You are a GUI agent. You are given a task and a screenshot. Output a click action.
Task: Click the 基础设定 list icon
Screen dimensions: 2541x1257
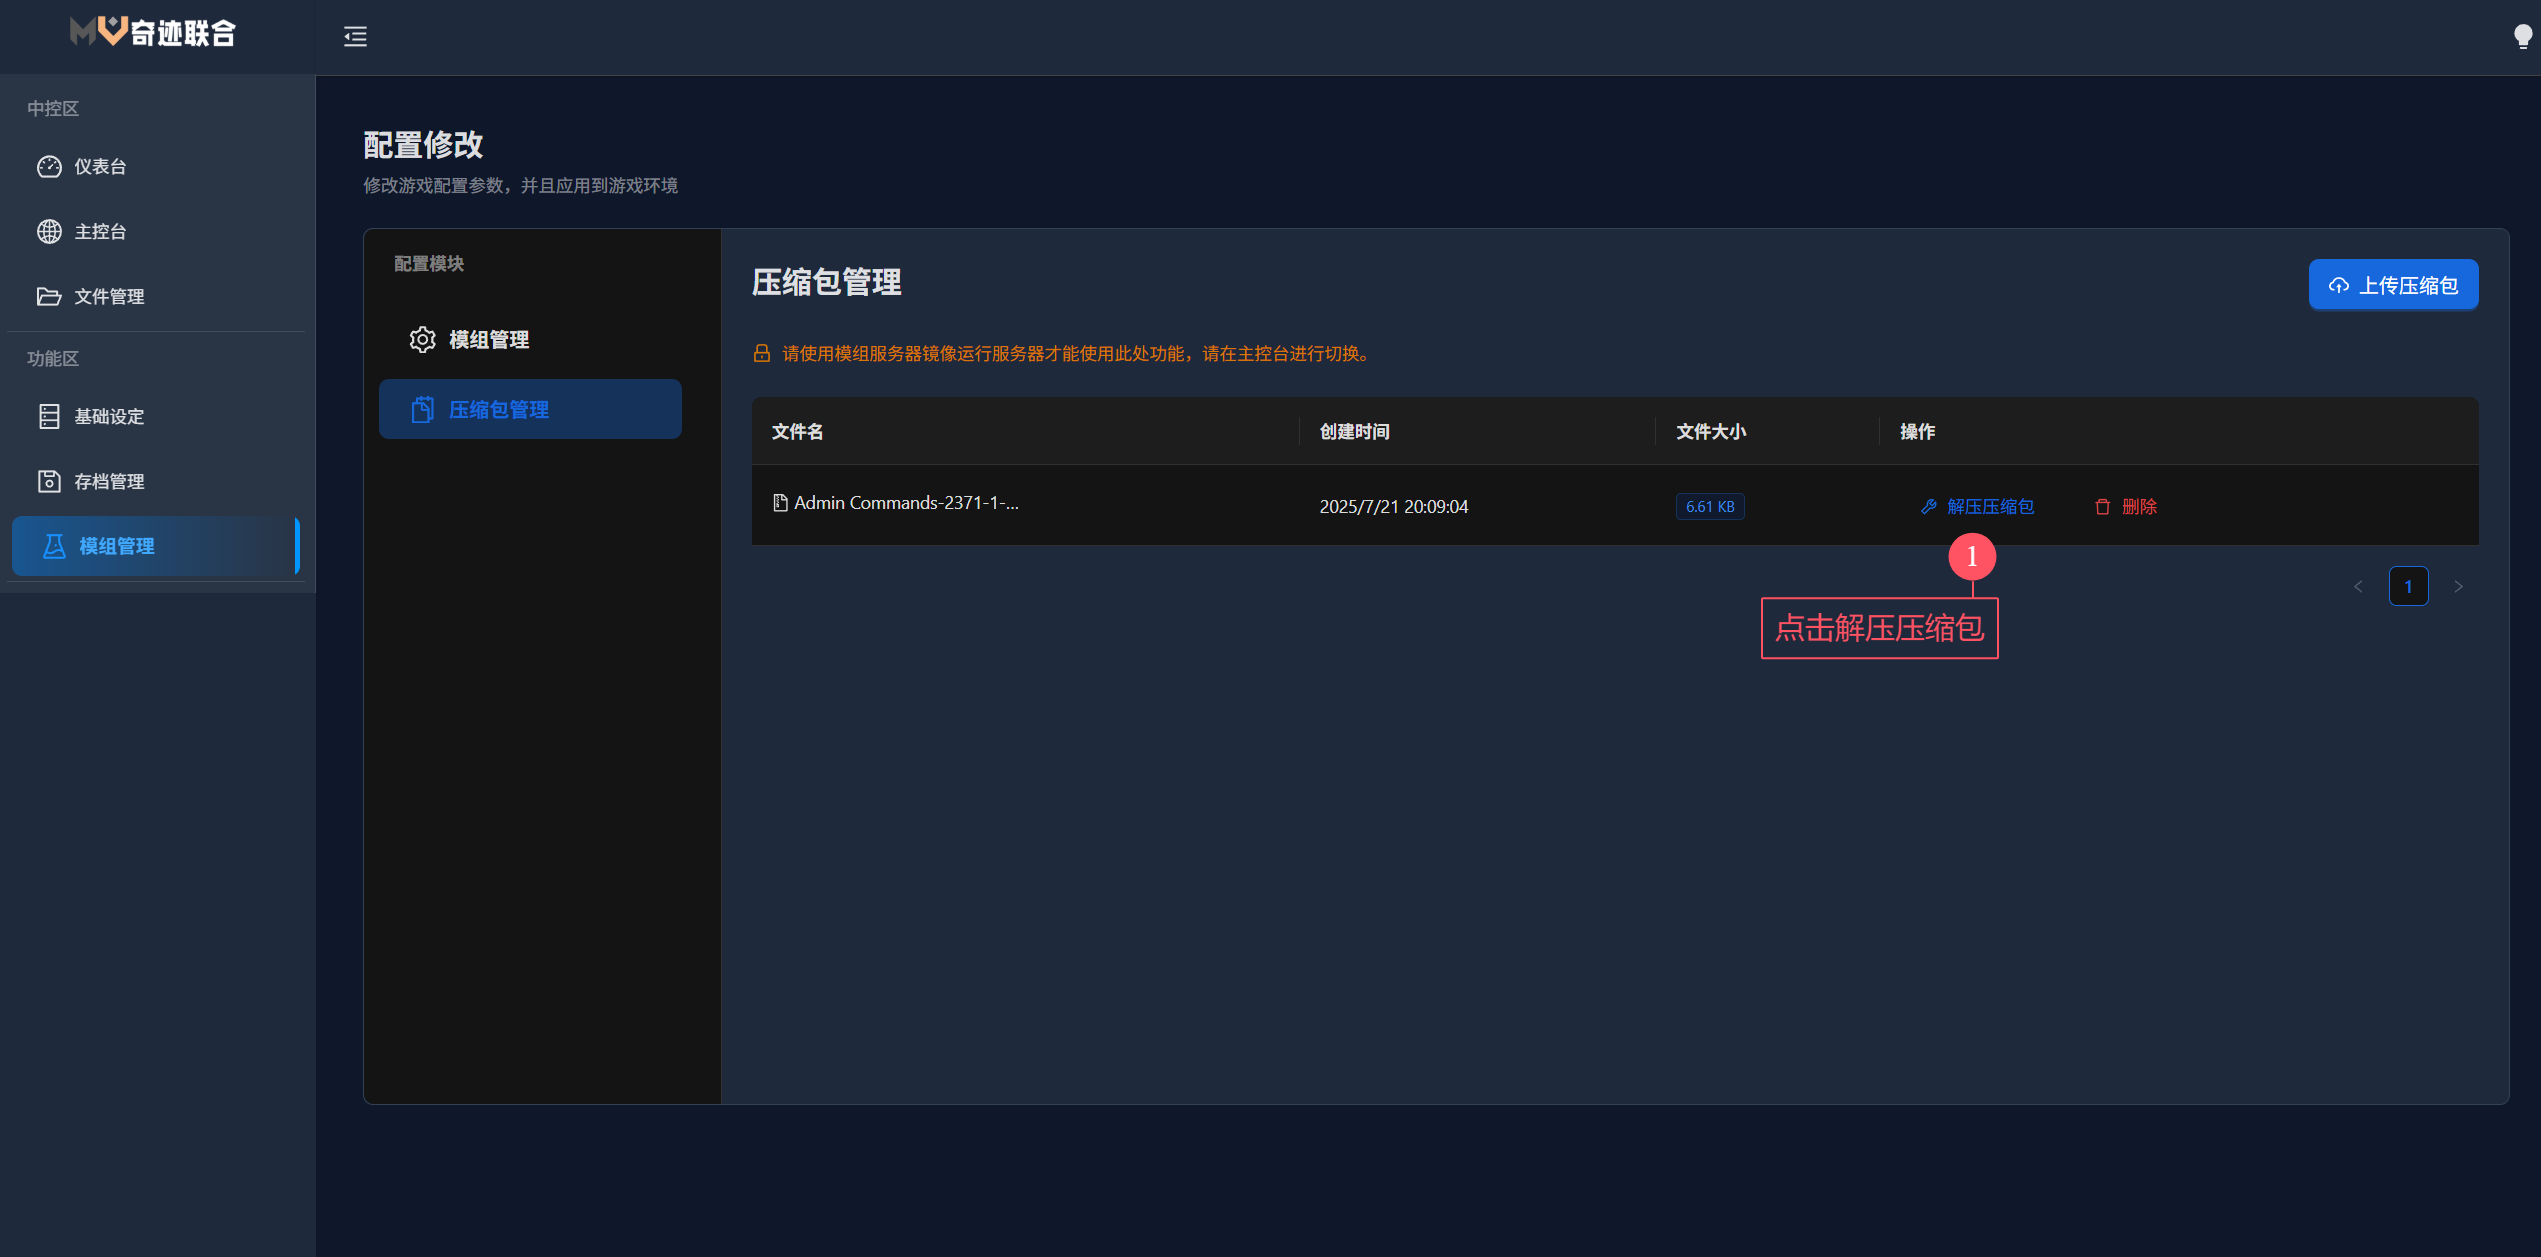[x=49, y=417]
